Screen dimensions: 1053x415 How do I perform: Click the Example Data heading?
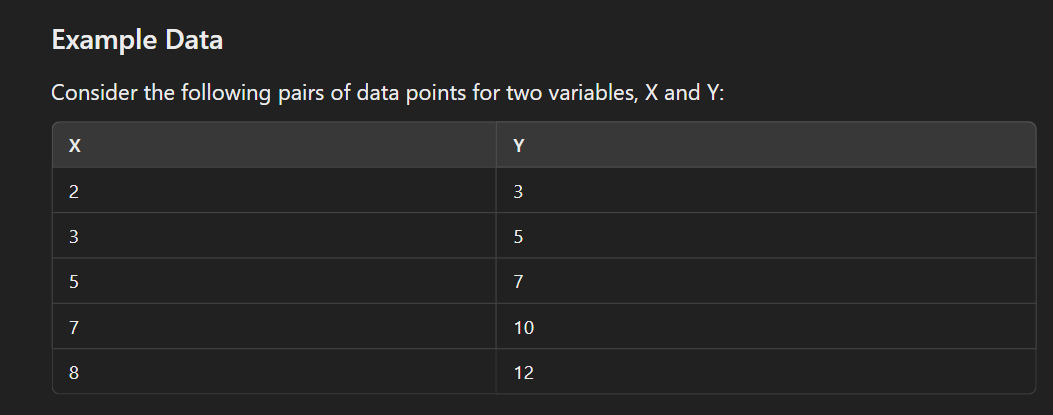137,40
